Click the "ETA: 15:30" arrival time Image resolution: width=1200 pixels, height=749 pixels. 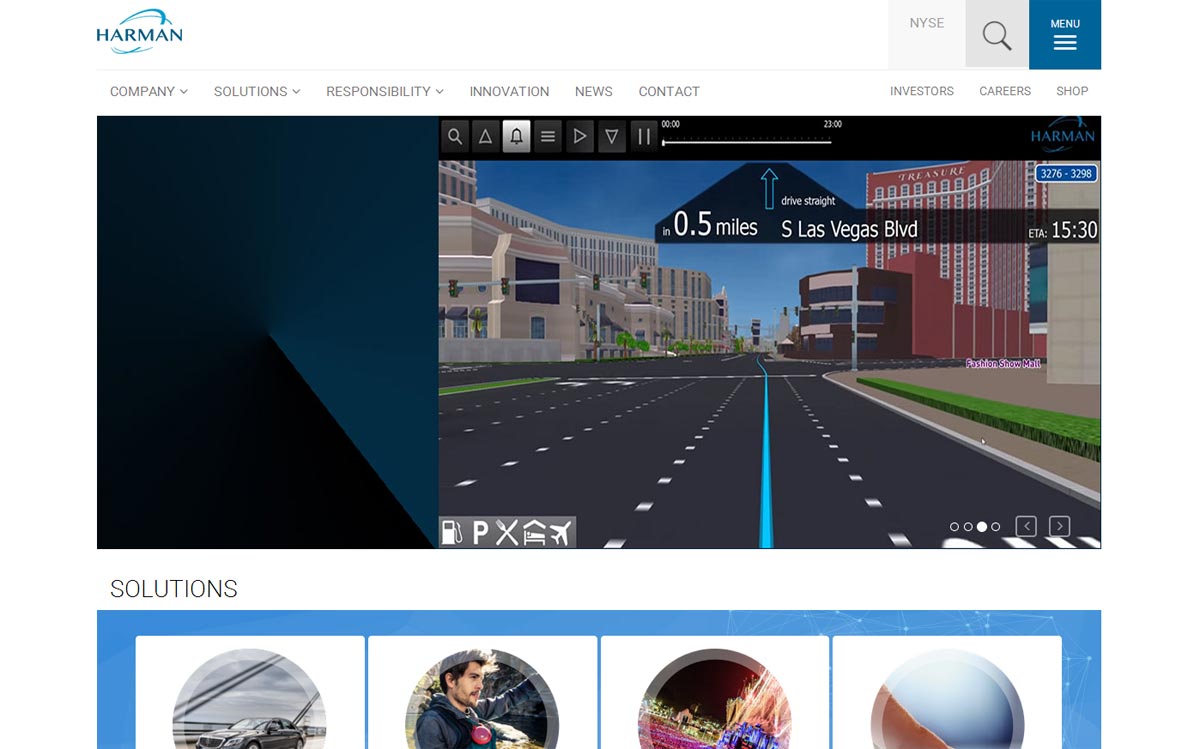1063,230
